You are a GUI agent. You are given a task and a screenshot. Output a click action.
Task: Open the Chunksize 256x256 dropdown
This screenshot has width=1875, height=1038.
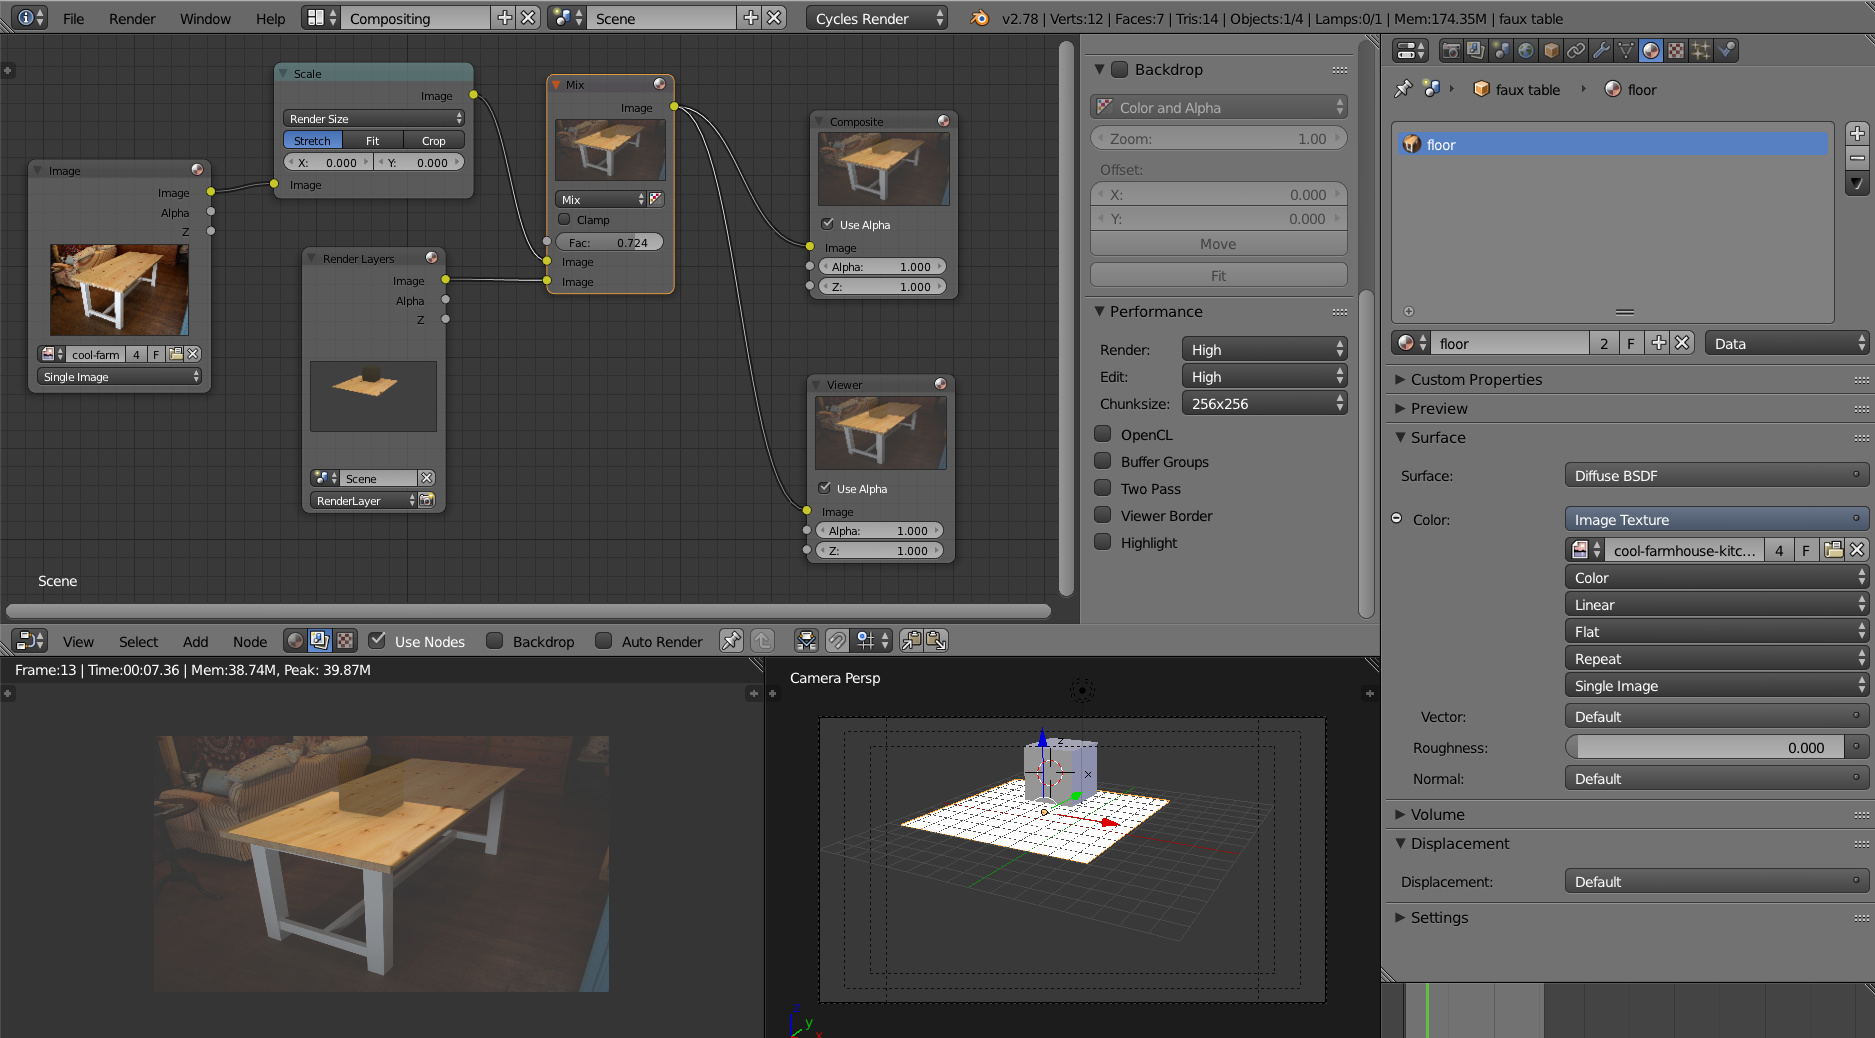(x=1264, y=404)
